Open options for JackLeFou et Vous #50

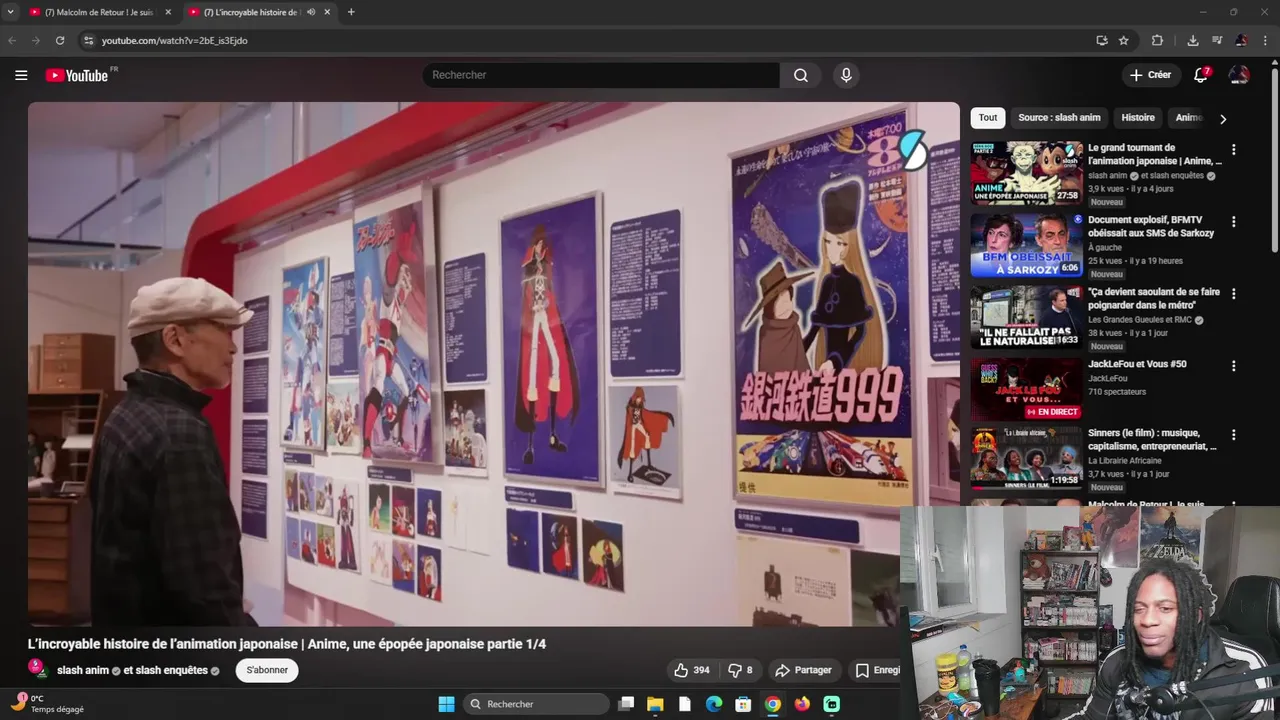tap(1233, 366)
